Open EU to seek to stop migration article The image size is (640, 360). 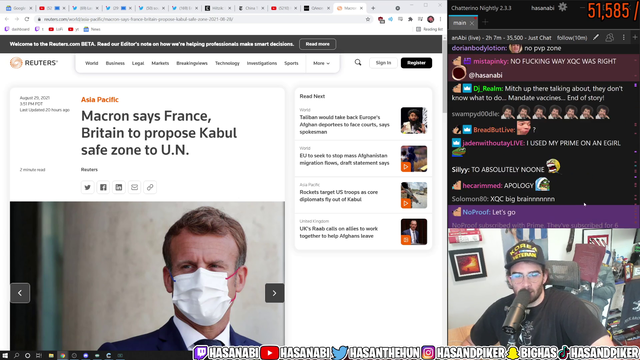coord(344,159)
